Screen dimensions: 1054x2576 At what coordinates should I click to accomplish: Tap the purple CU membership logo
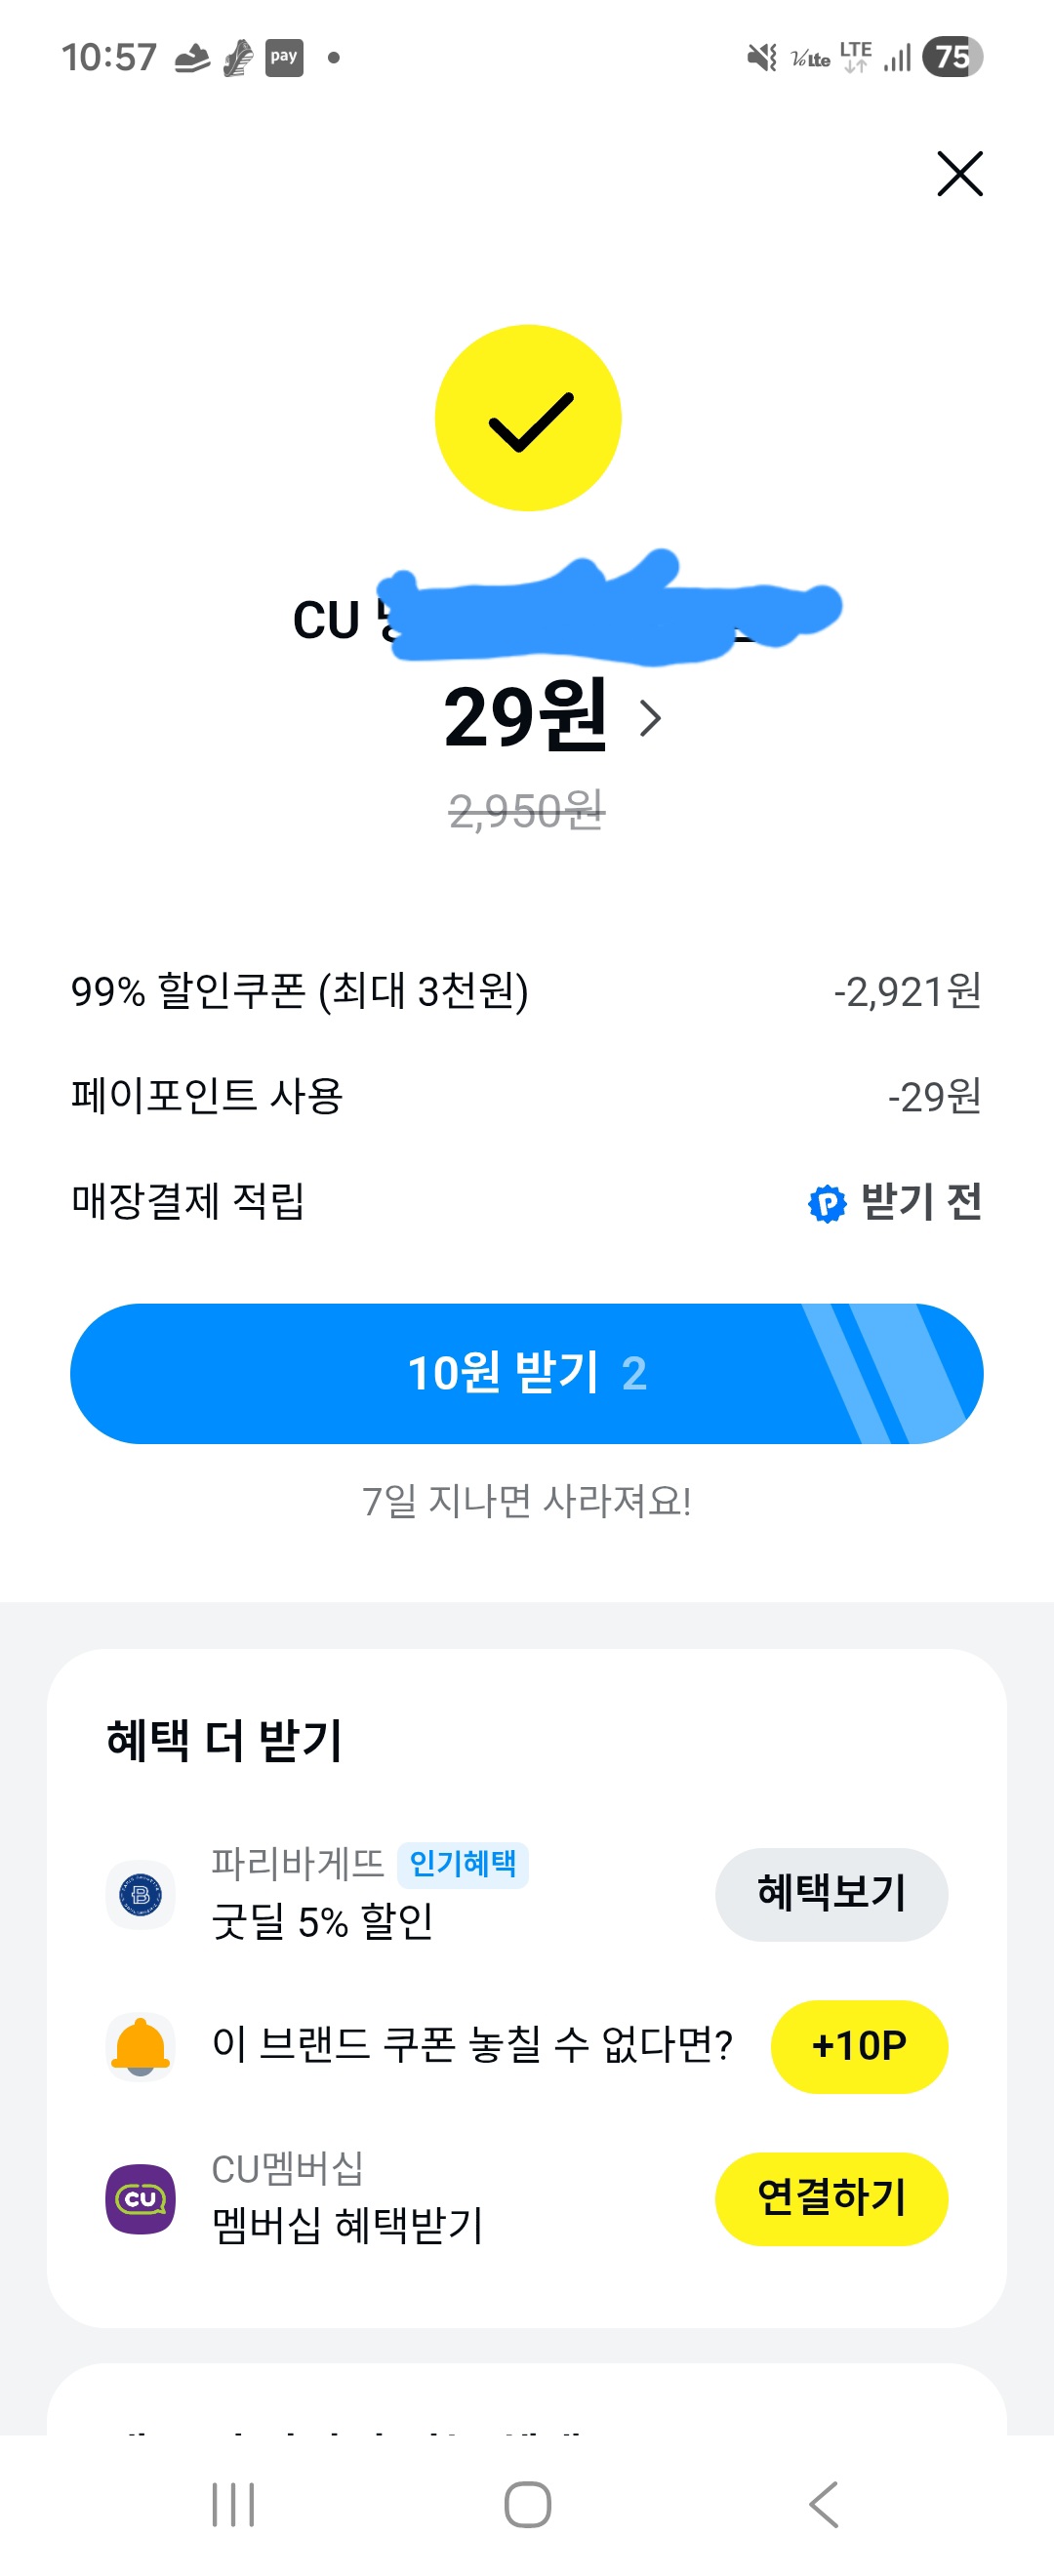click(141, 2198)
